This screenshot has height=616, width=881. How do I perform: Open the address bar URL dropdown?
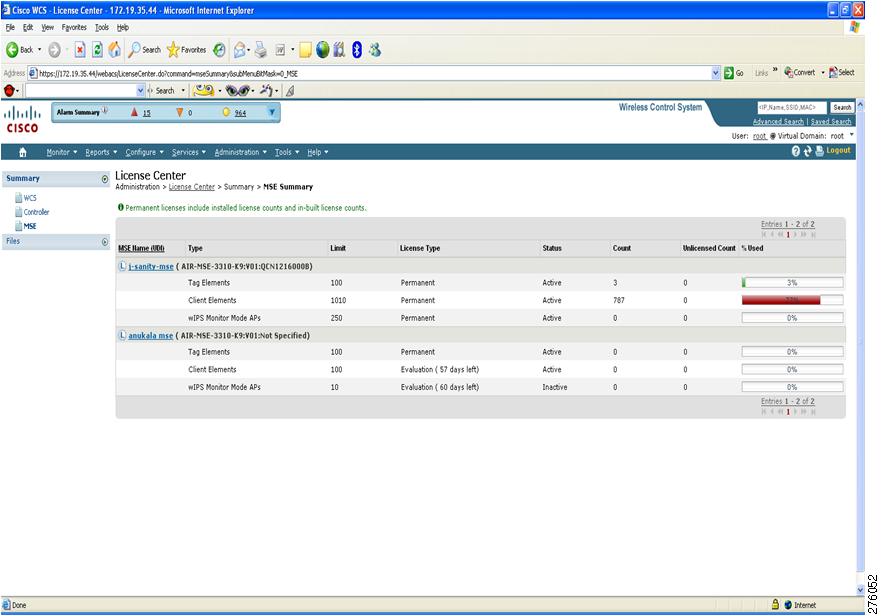coord(715,73)
